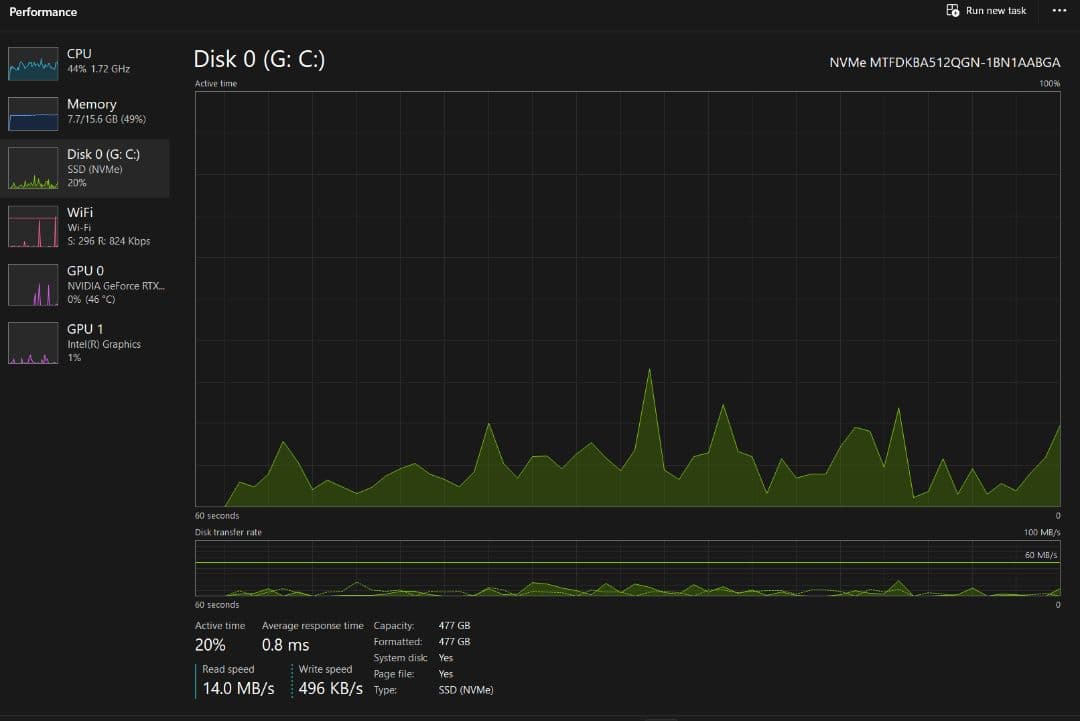Click the Run new task icon
The height and width of the screenshot is (721, 1080).
coord(952,11)
